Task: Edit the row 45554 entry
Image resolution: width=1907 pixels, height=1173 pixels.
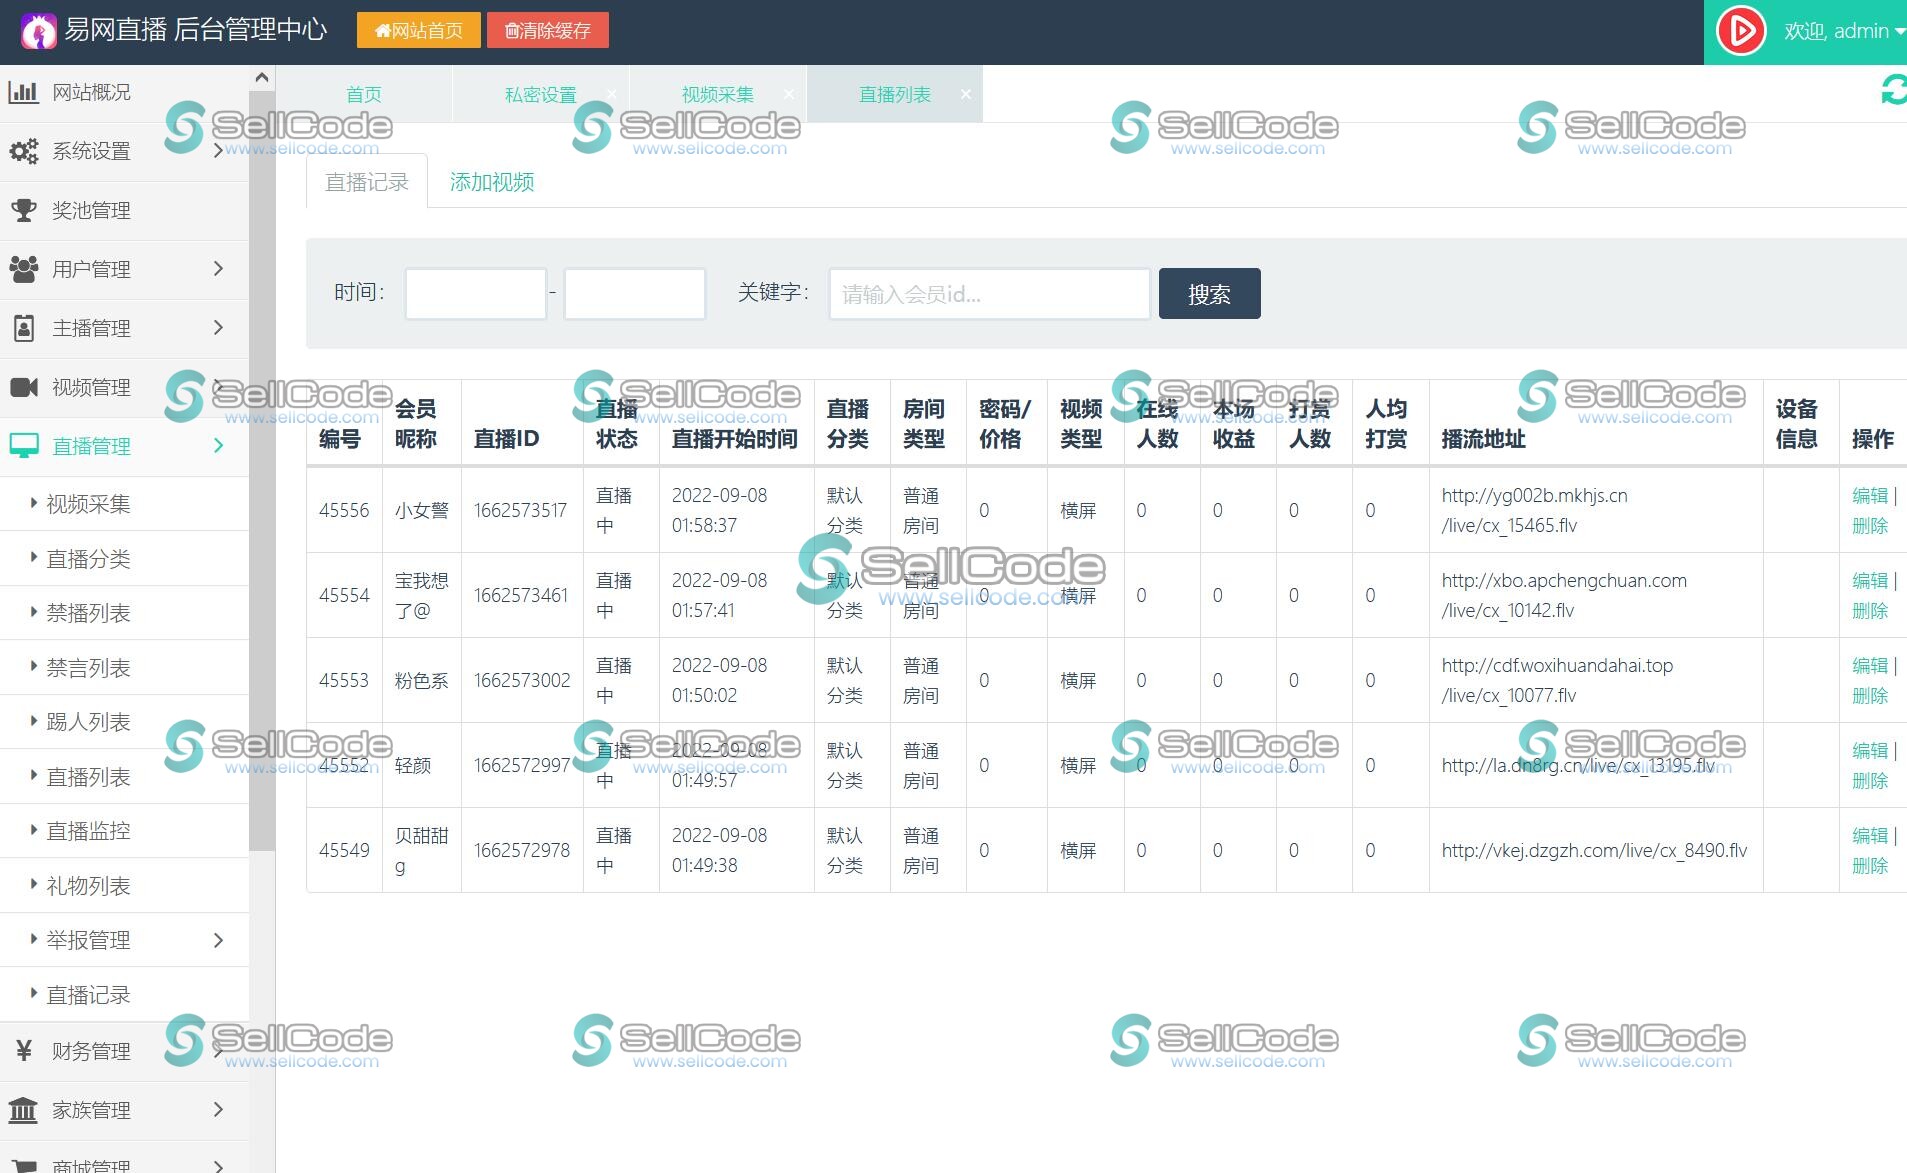Action: (1869, 581)
